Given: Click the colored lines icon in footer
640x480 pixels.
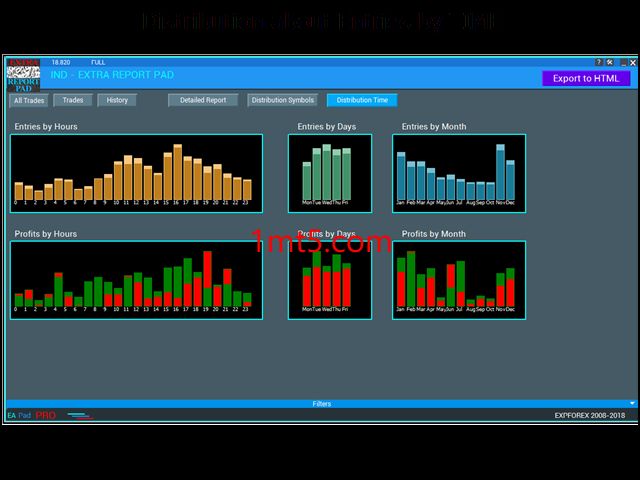Looking at the screenshot, I should tap(80, 415).
